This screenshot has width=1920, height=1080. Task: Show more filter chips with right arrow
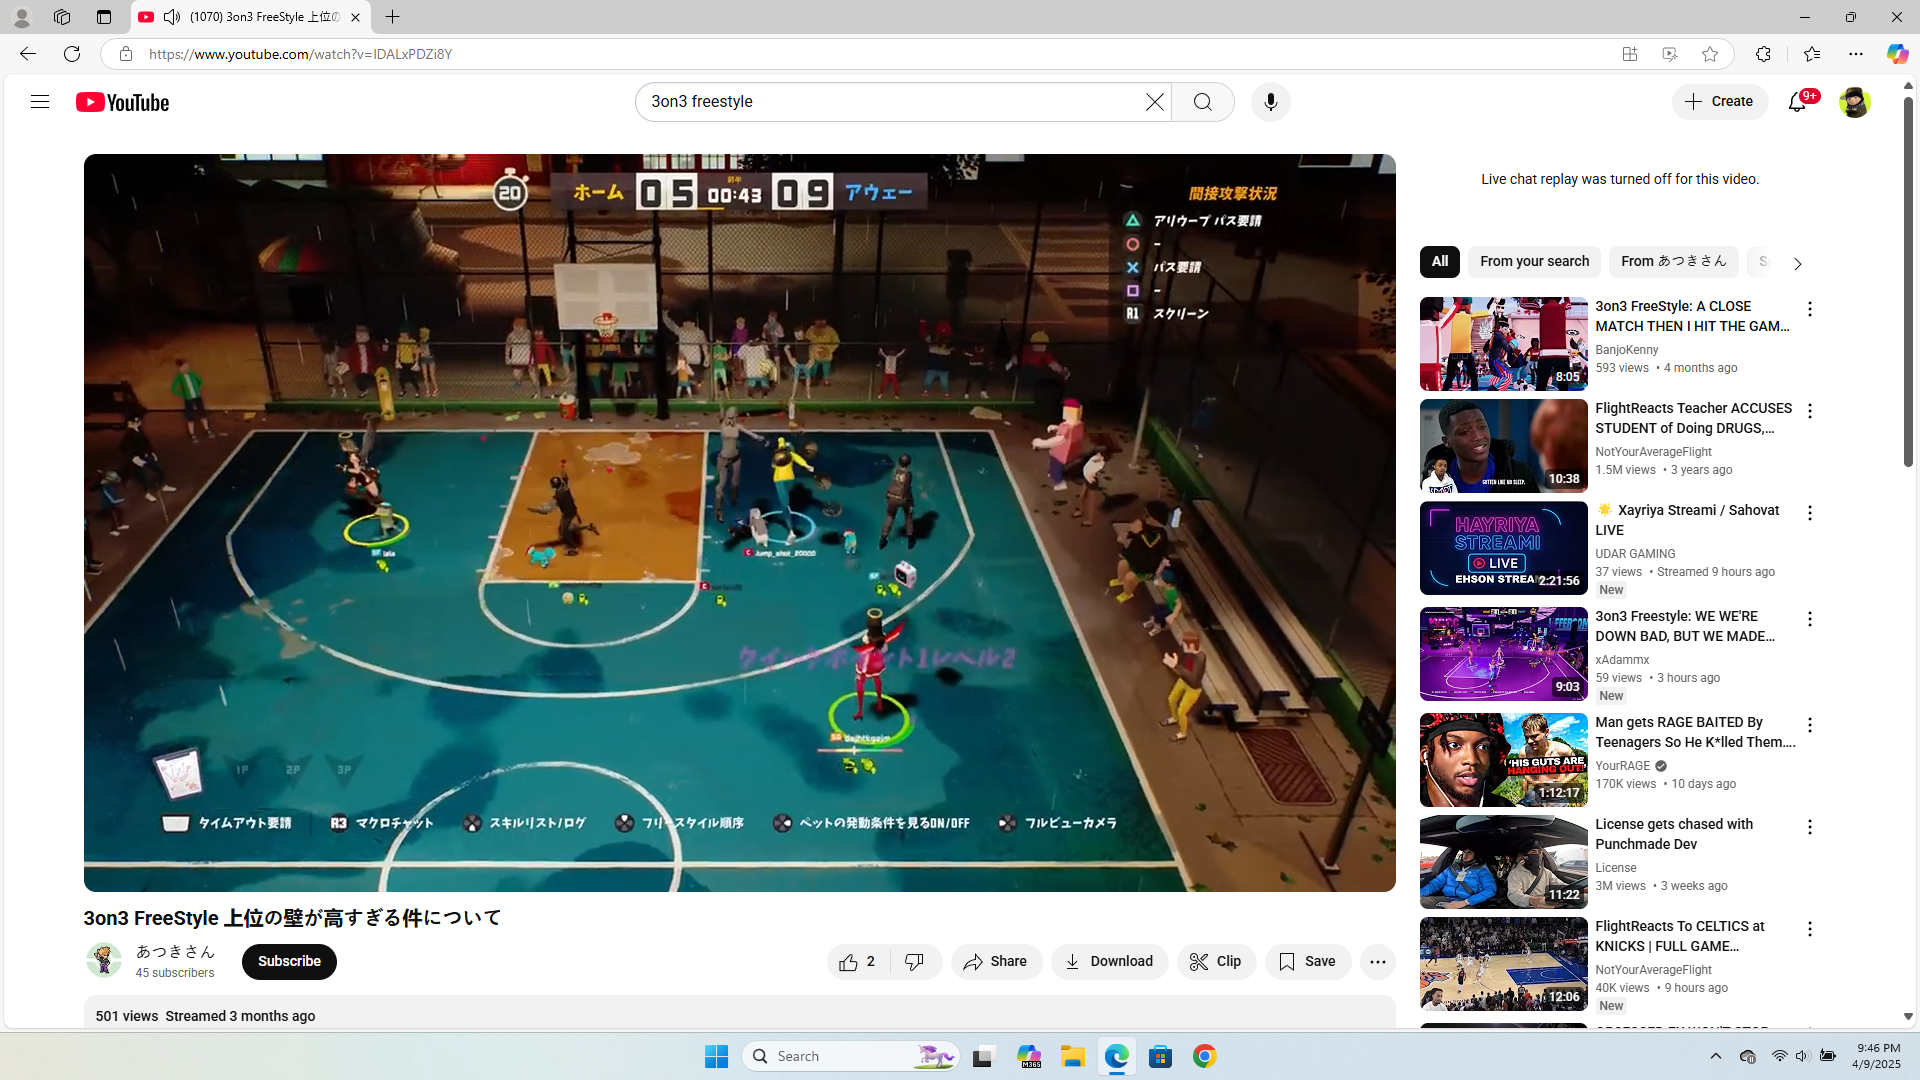1797,264
